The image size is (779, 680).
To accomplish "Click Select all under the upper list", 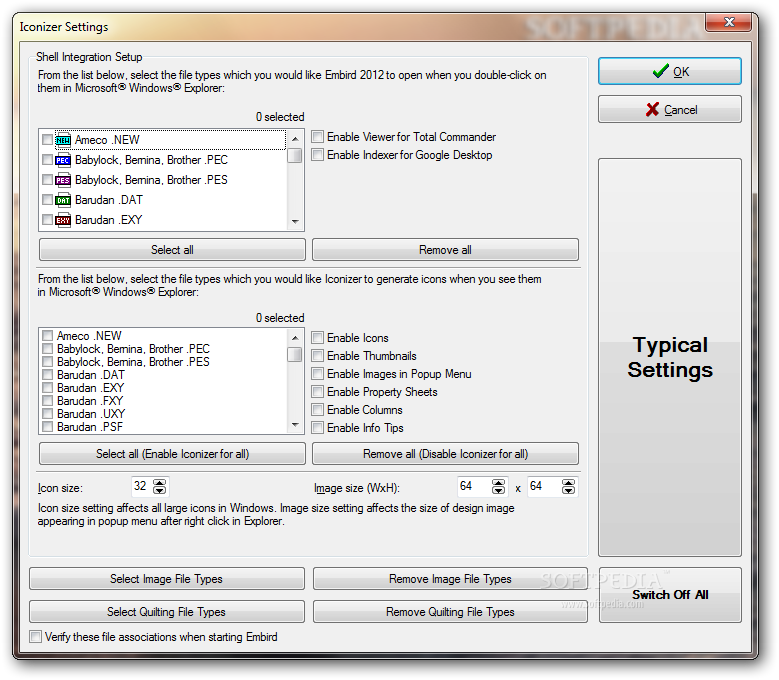I will point(172,249).
